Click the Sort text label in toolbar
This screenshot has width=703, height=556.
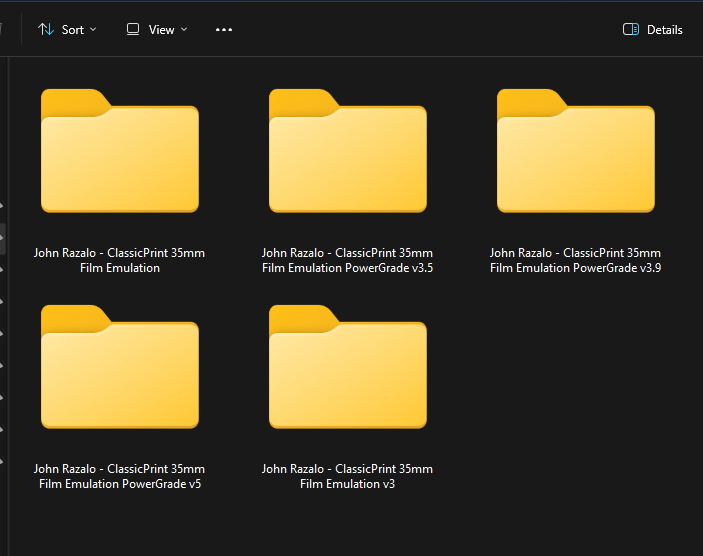(x=72, y=30)
